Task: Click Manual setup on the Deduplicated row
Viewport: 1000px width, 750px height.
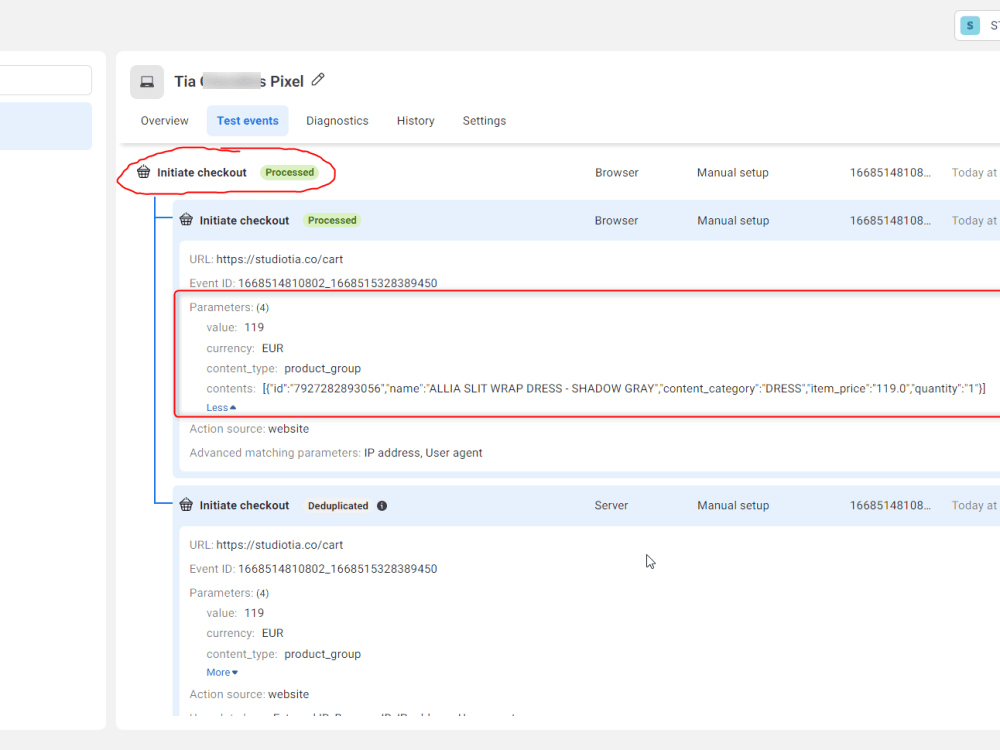Action: point(733,505)
